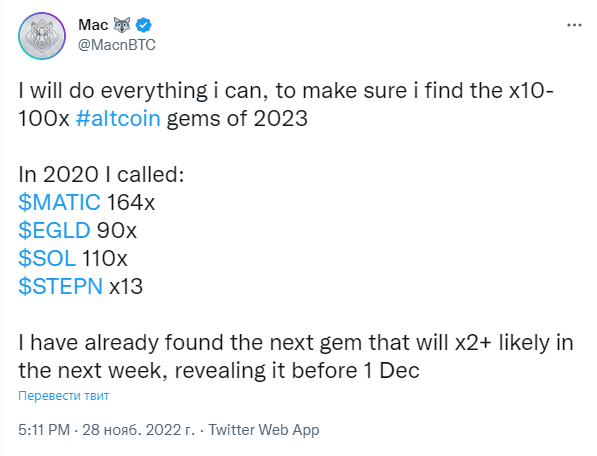Open the $STEPN cashtag
Viewport: 597px width, 456px height.
coord(61,286)
